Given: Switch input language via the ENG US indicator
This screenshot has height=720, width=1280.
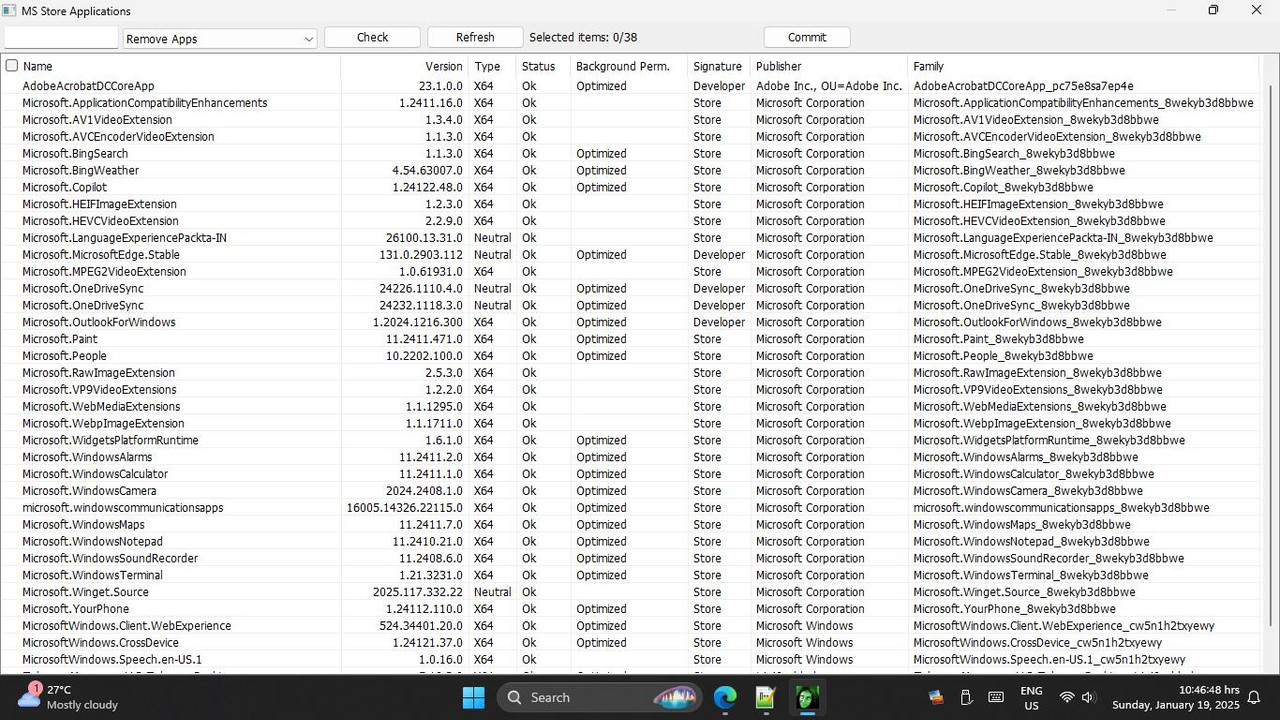Looking at the screenshot, I should point(1031,697).
